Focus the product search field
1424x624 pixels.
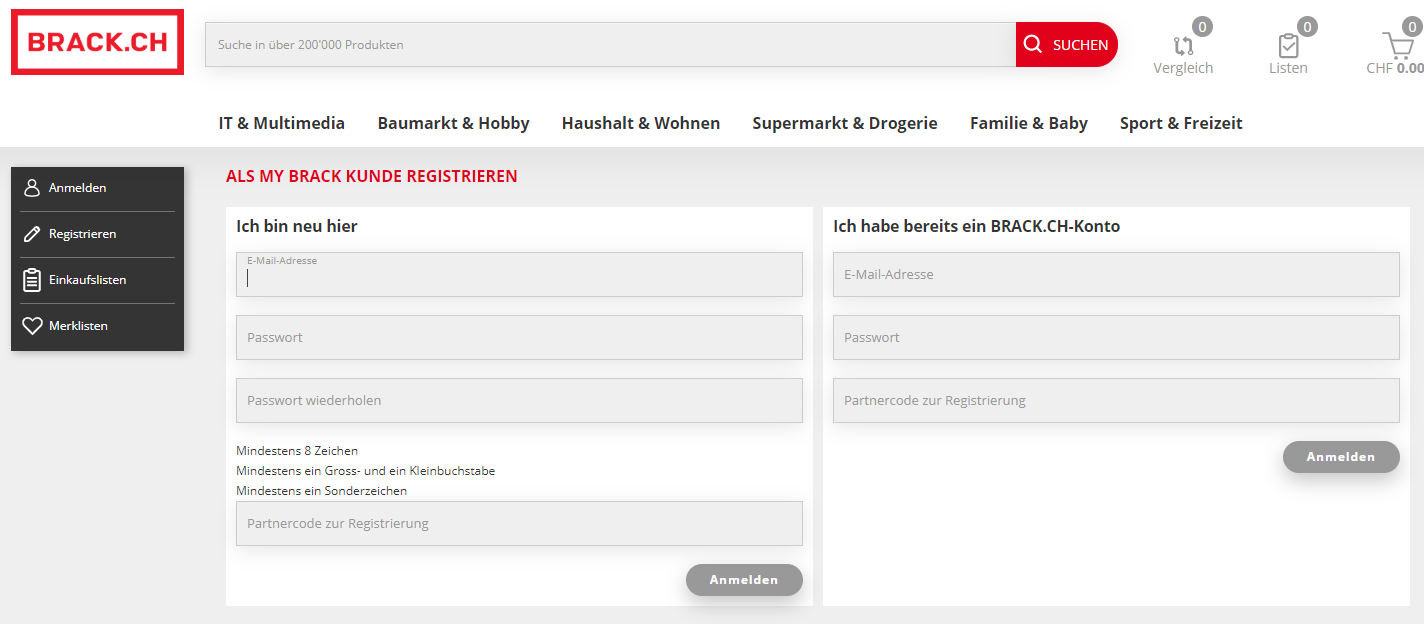point(610,45)
